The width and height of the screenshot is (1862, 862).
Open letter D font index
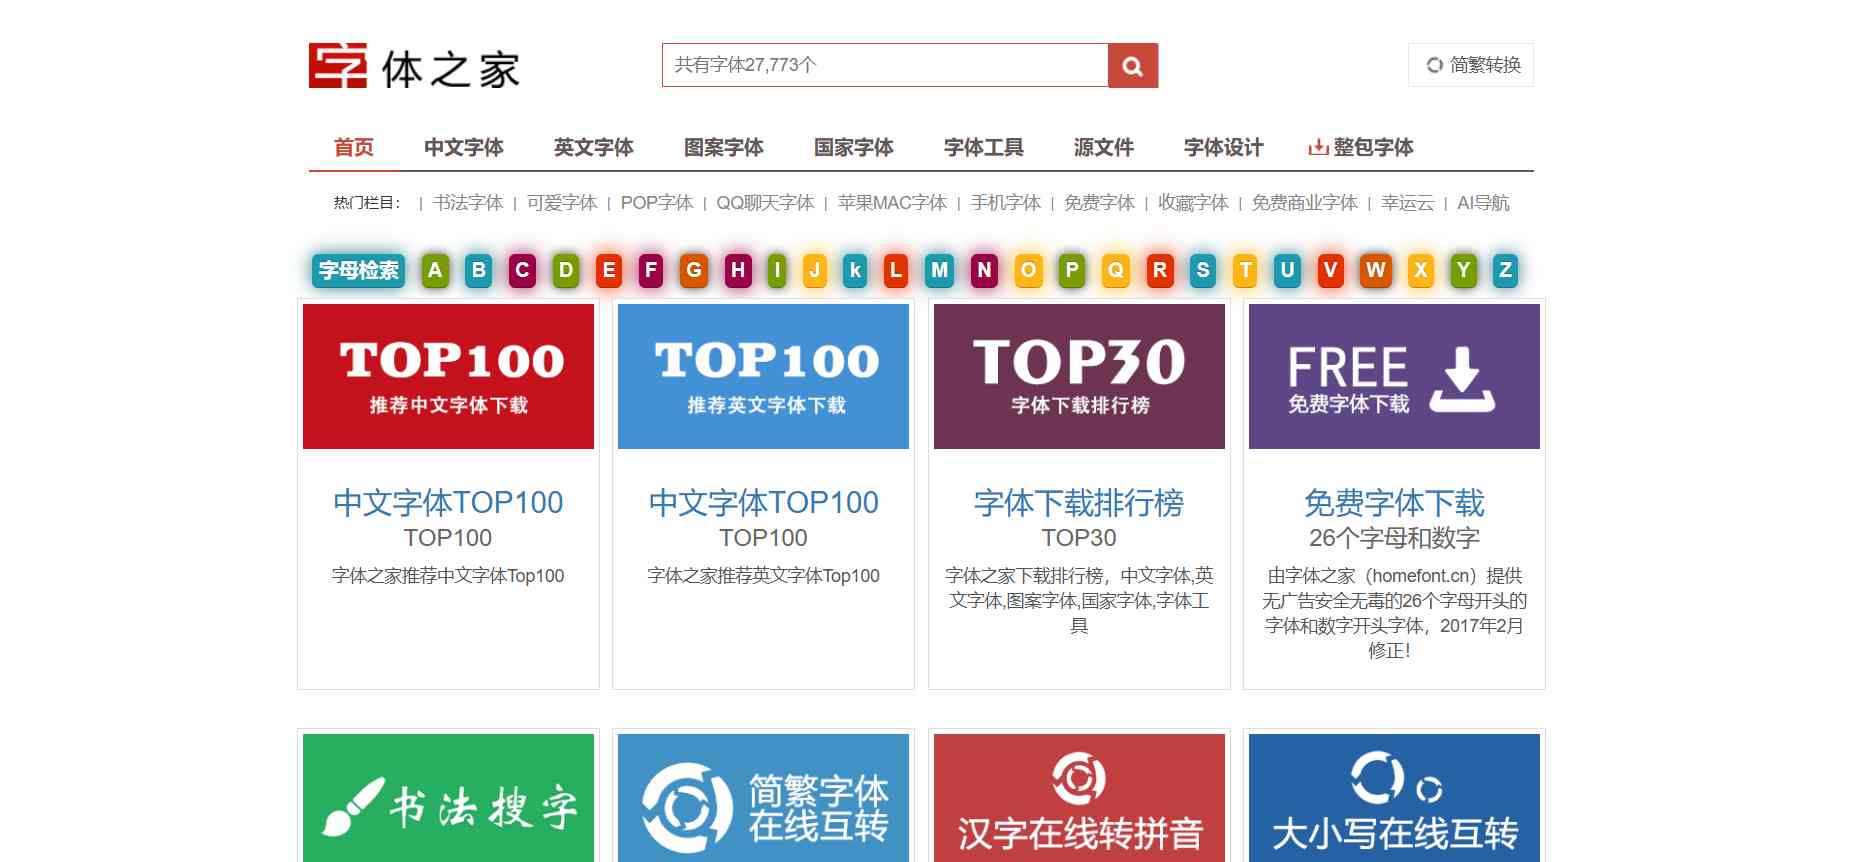(x=566, y=270)
